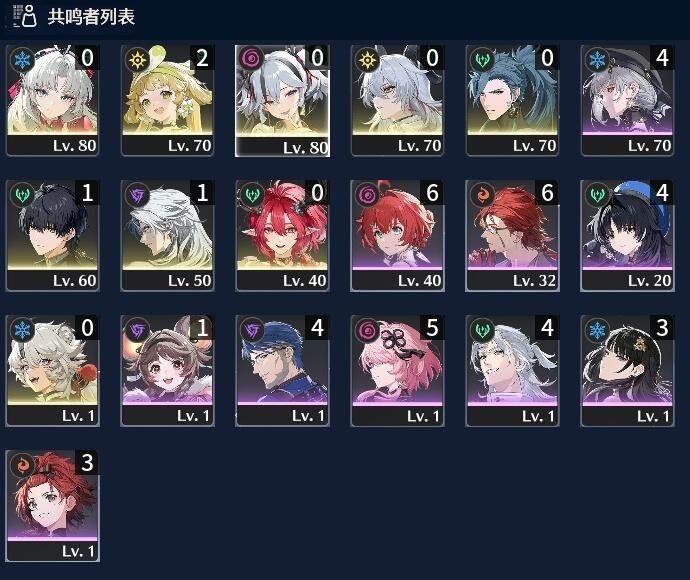Screen dimensions: 690x580
Task: Select the blue-haired Lv. 70 aero character
Action: coord(512,100)
